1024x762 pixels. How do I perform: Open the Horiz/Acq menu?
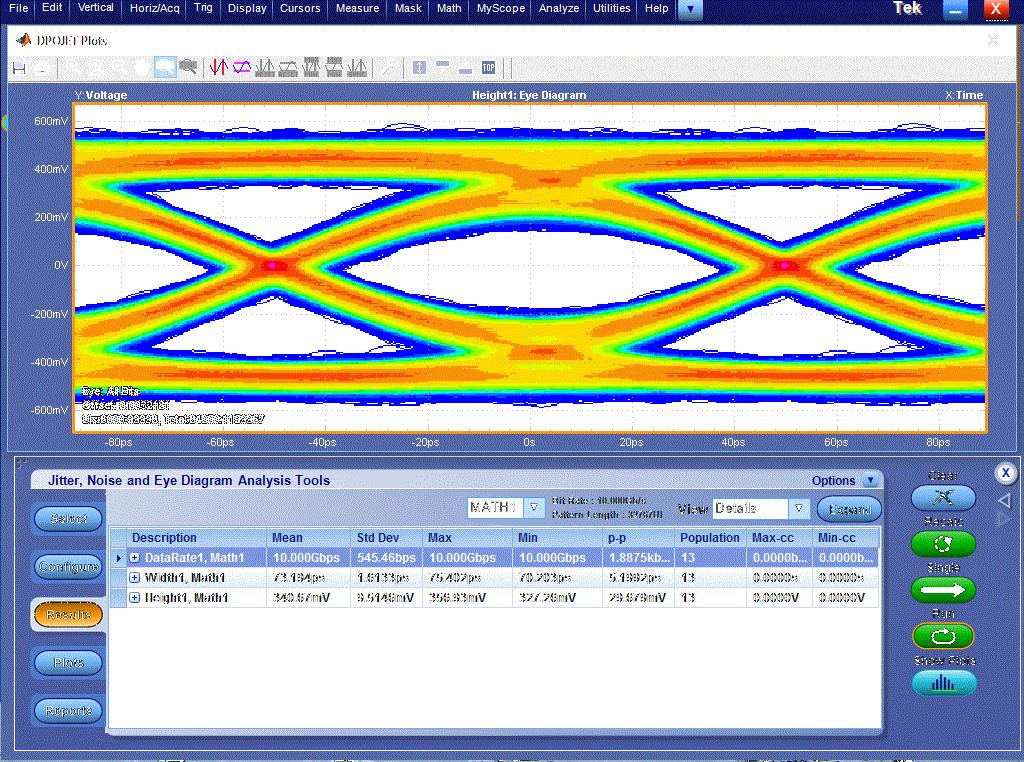pyautogui.click(x=154, y=8)
